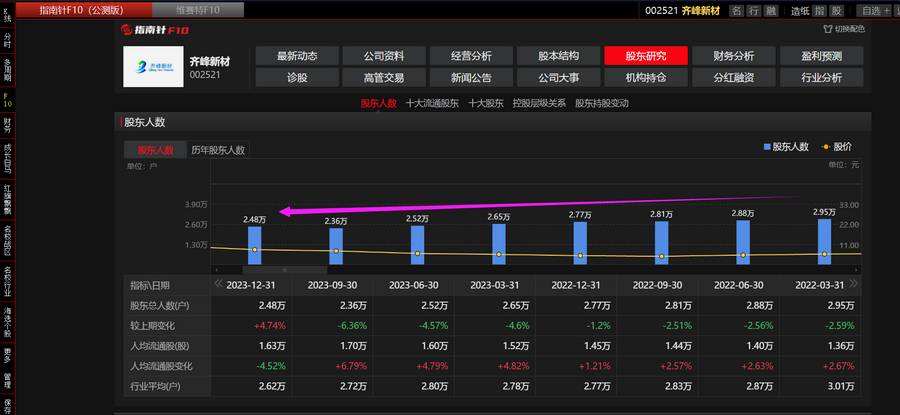
Task: Open 机构持仓 section
Action: pos(646,77)
